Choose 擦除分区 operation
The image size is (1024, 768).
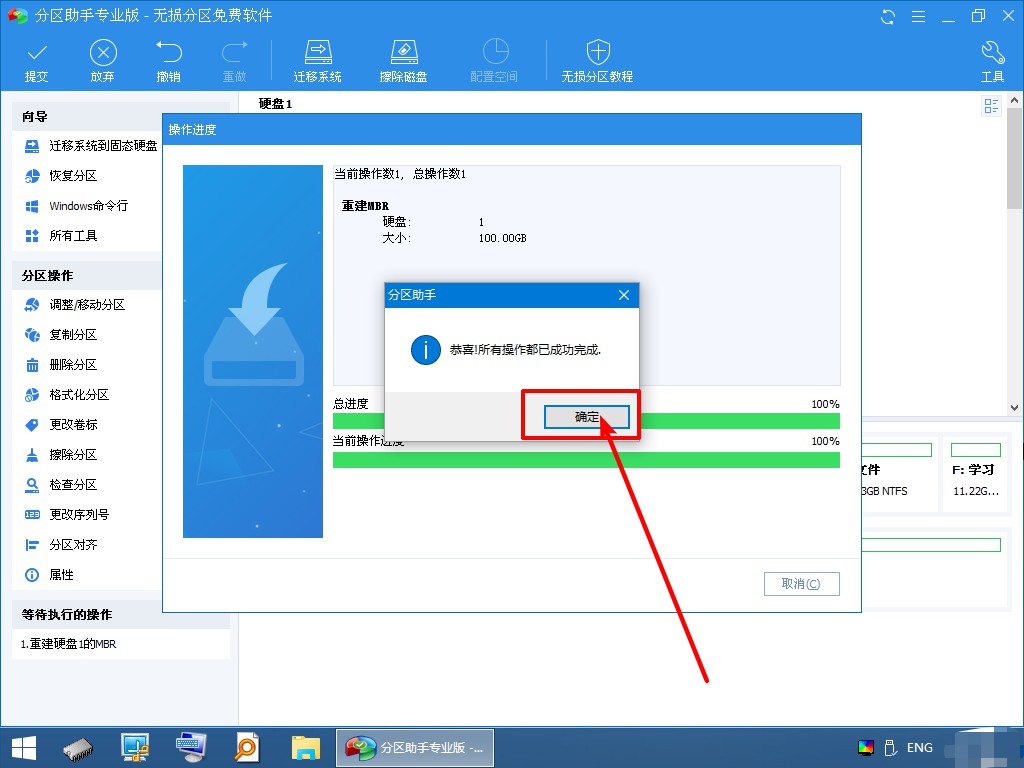click(61, 455)
